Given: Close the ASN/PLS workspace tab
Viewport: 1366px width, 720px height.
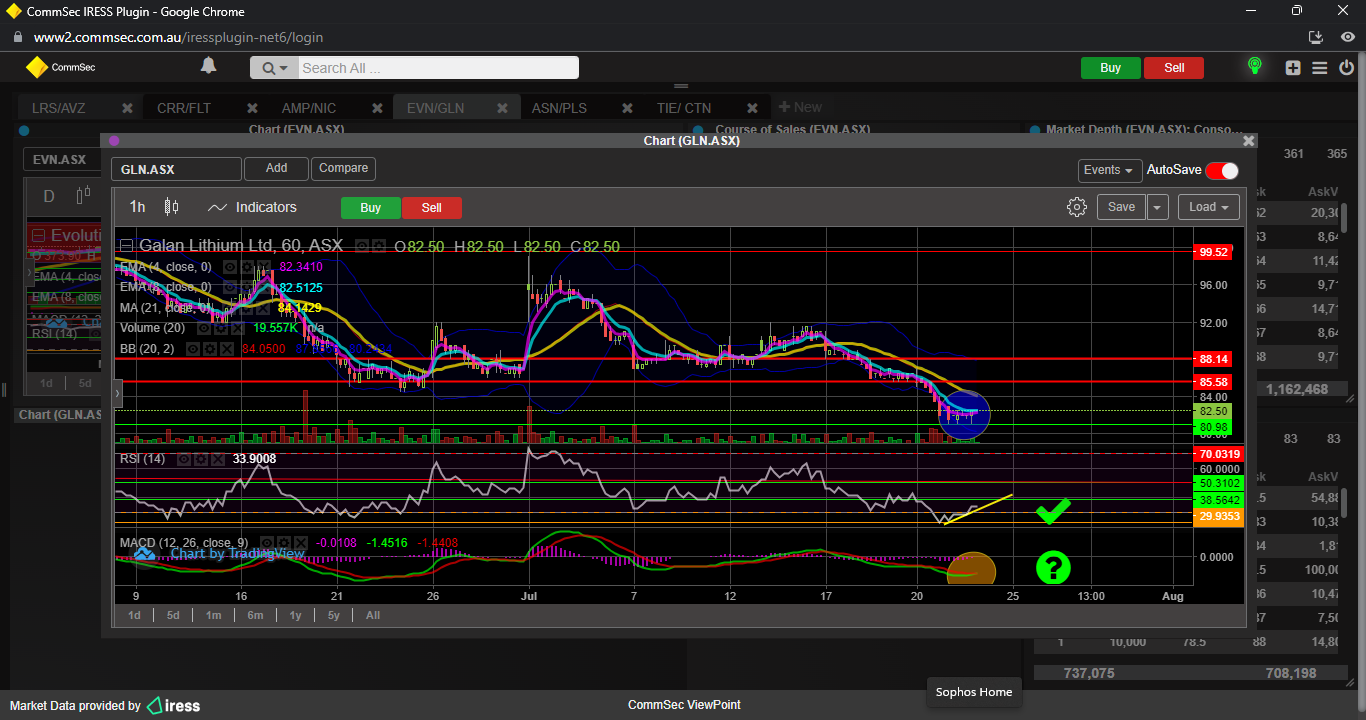Looking at the screenshot, I should click(x=627, y=108).
